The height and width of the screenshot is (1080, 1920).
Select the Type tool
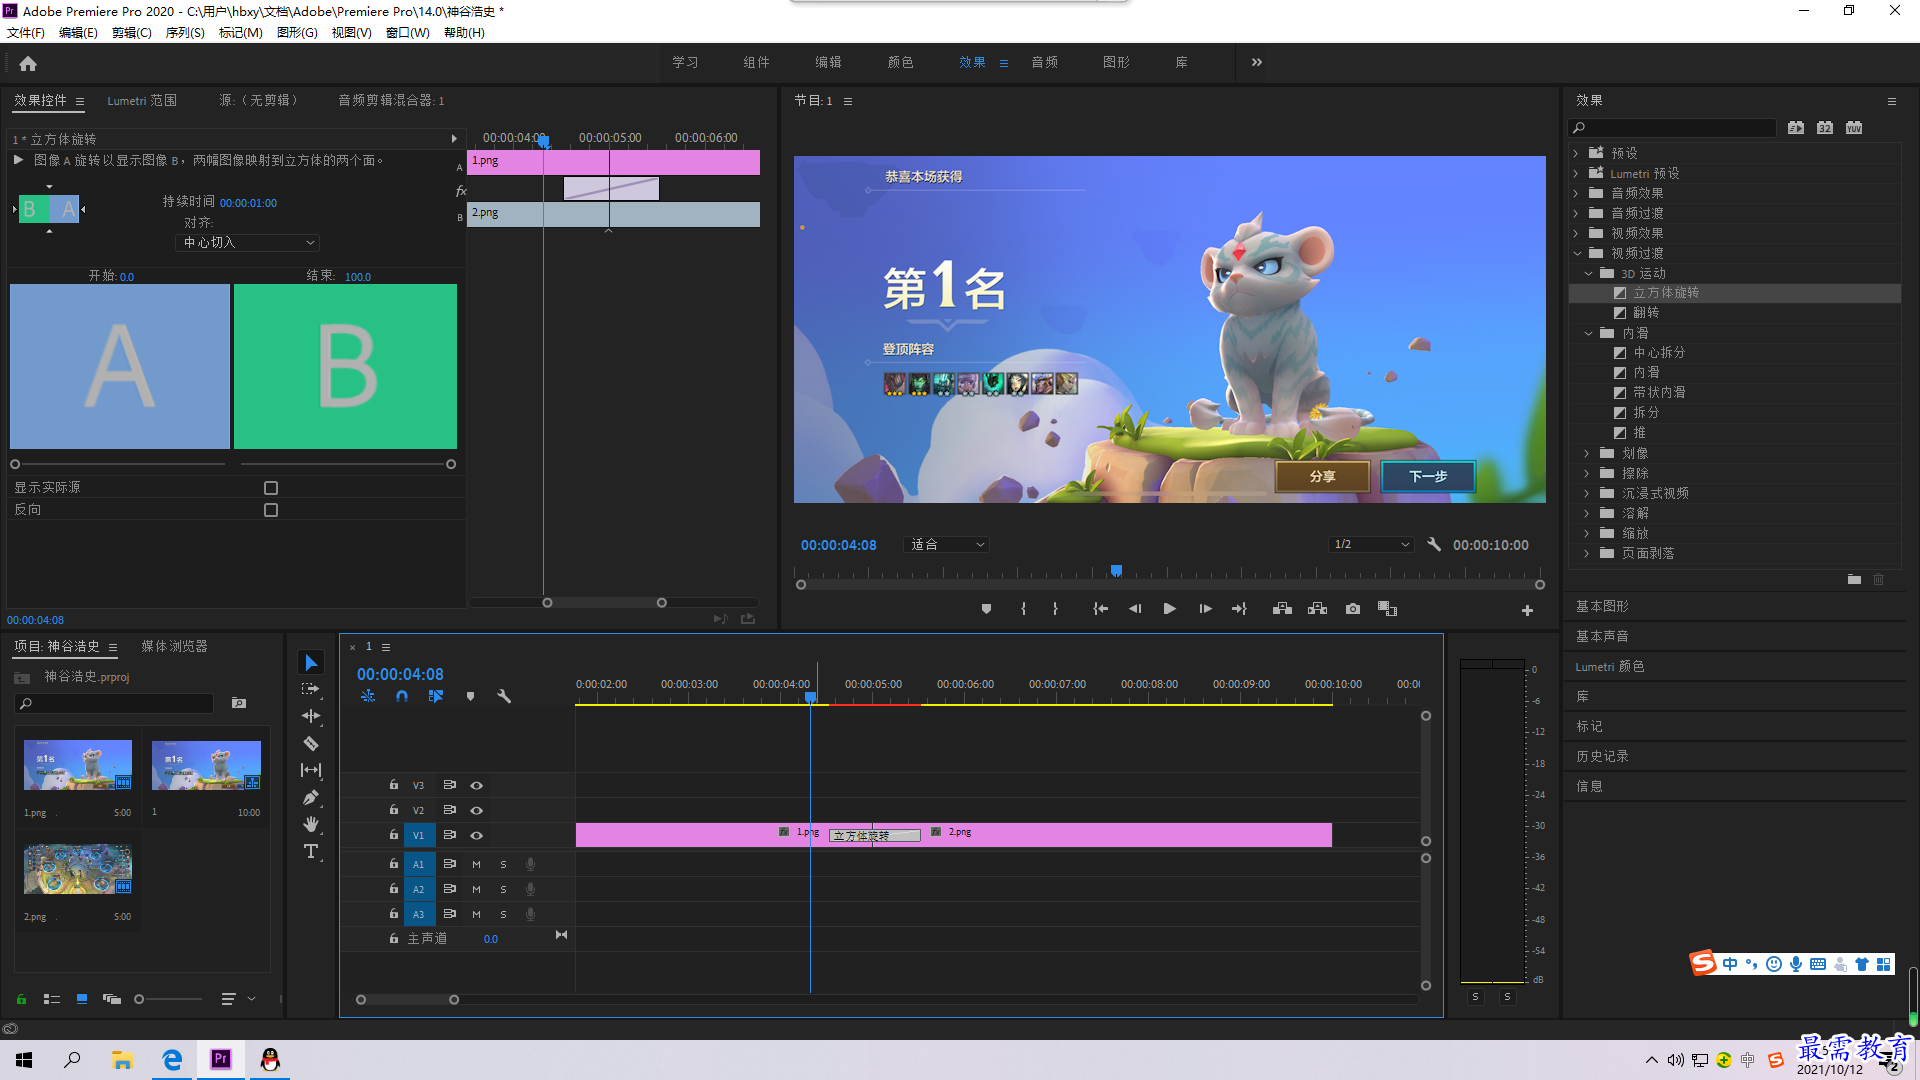[311, 851]
